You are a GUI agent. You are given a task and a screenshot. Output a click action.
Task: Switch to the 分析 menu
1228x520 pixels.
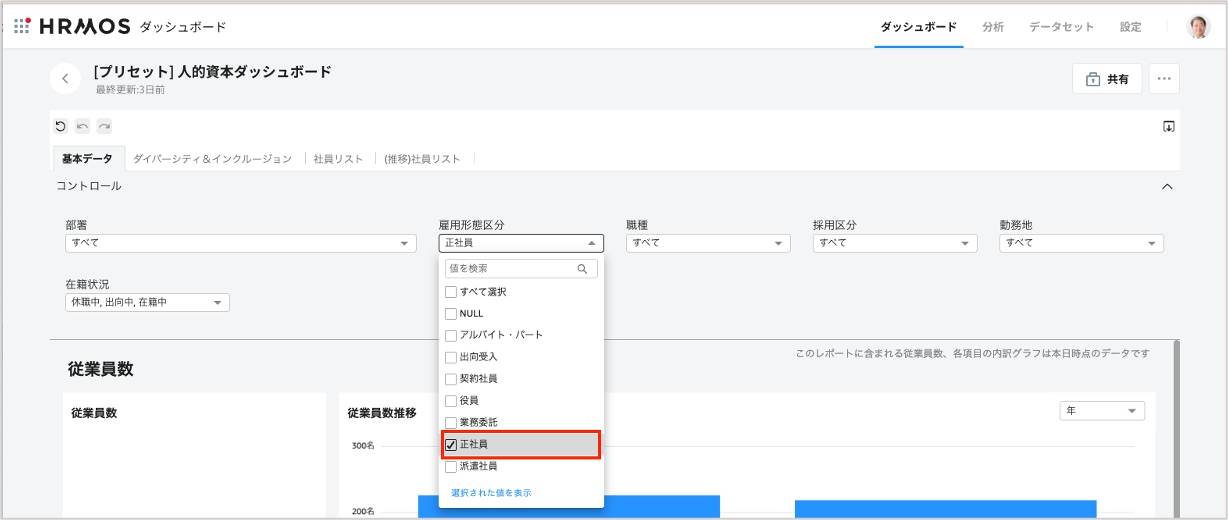[992, 27]
